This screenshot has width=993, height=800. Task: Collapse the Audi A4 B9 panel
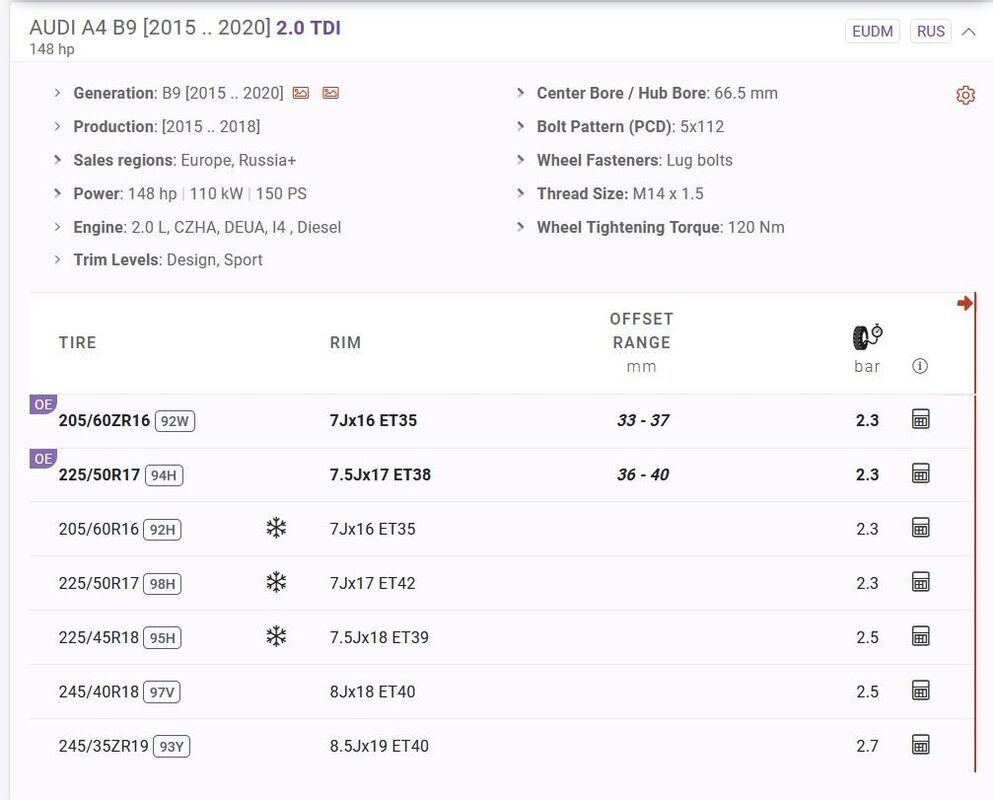968,31
